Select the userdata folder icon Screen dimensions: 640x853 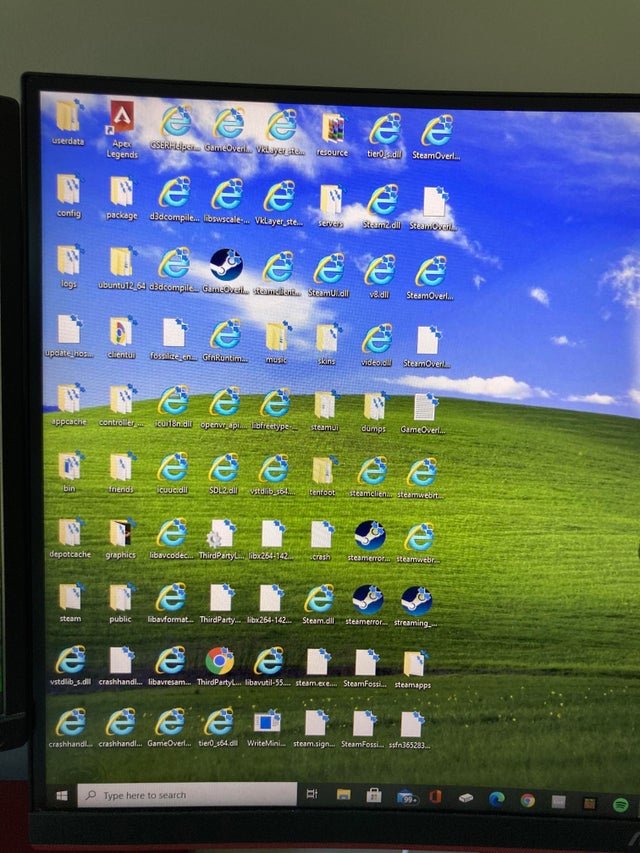(x=69, y=115)
